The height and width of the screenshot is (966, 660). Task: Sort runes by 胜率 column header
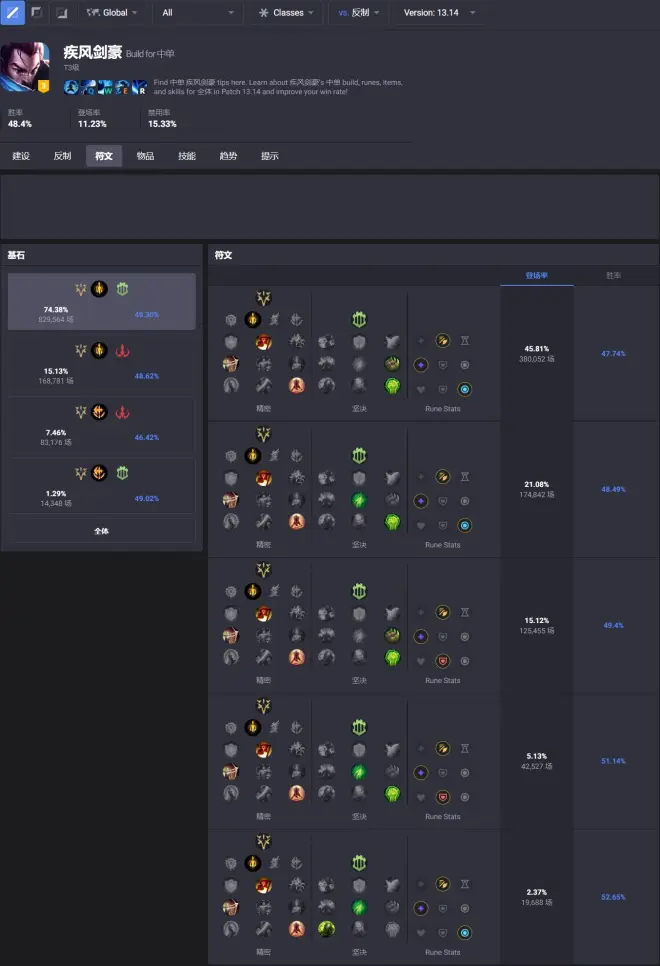pyautogui.click(x=613, y=275)
